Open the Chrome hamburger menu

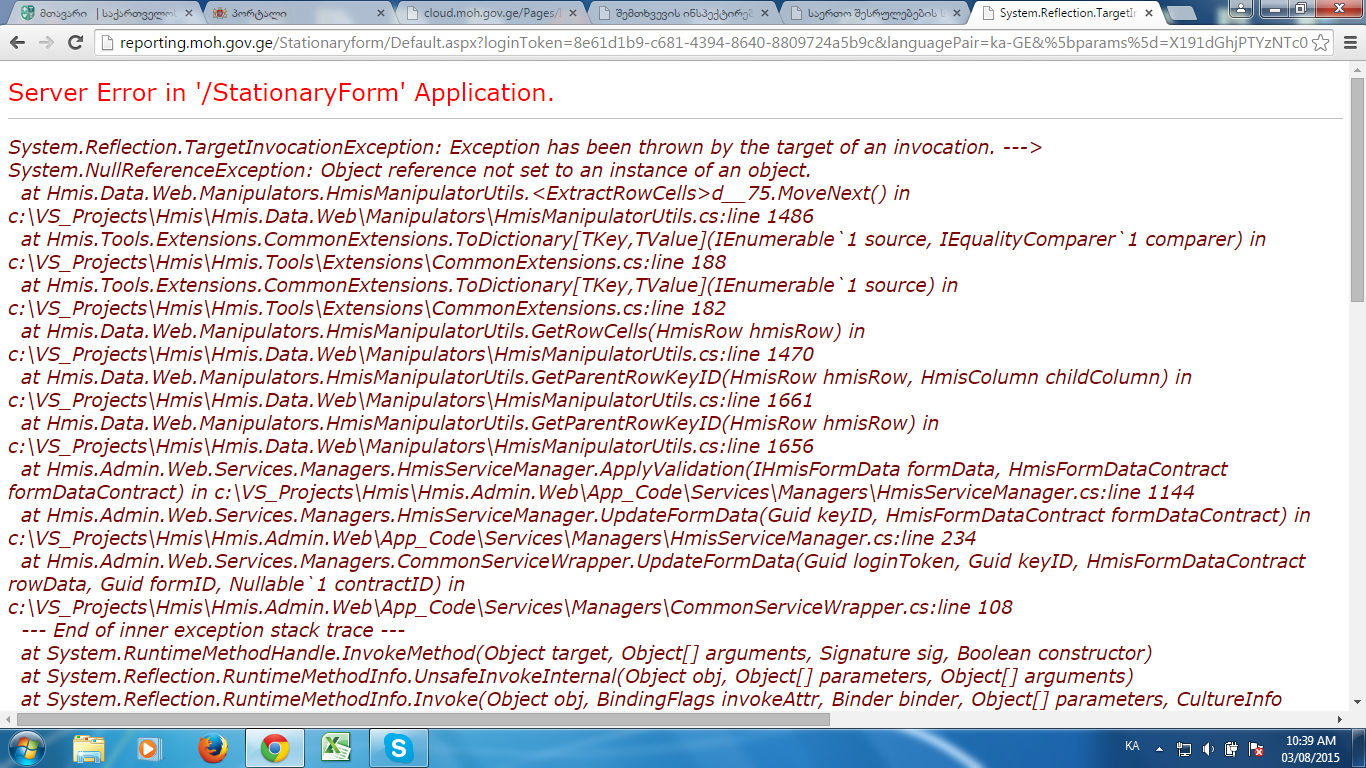(1347, 43)
